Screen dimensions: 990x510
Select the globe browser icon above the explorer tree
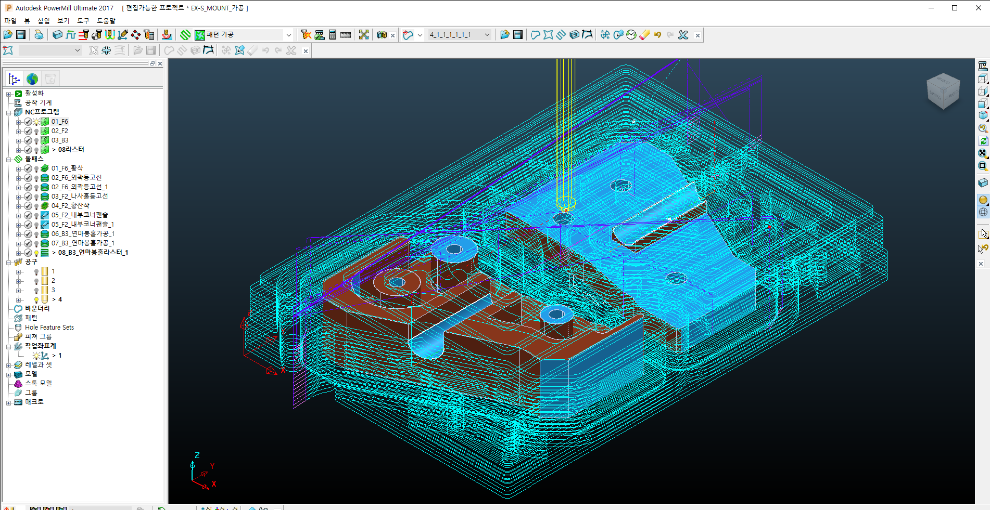tap(32, 79)
